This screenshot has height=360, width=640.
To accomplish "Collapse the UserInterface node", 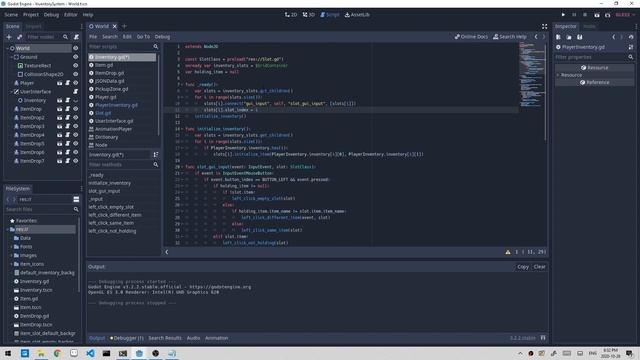I will tap(11, 91).
